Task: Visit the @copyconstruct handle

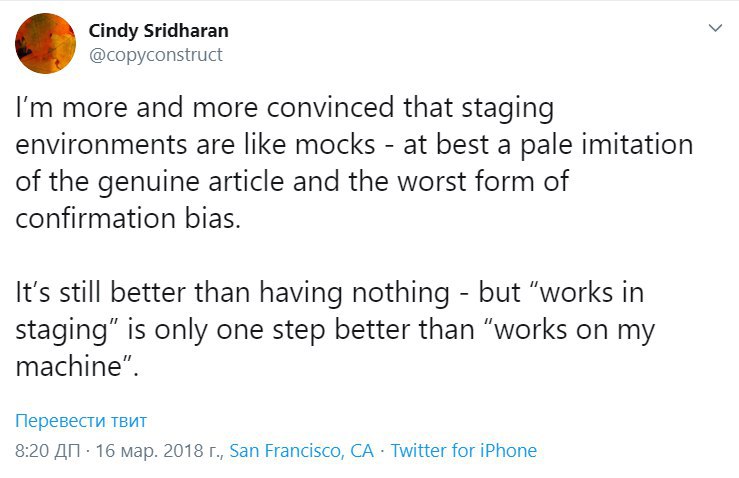Action: pyautogui.click(x=156, y=55)
